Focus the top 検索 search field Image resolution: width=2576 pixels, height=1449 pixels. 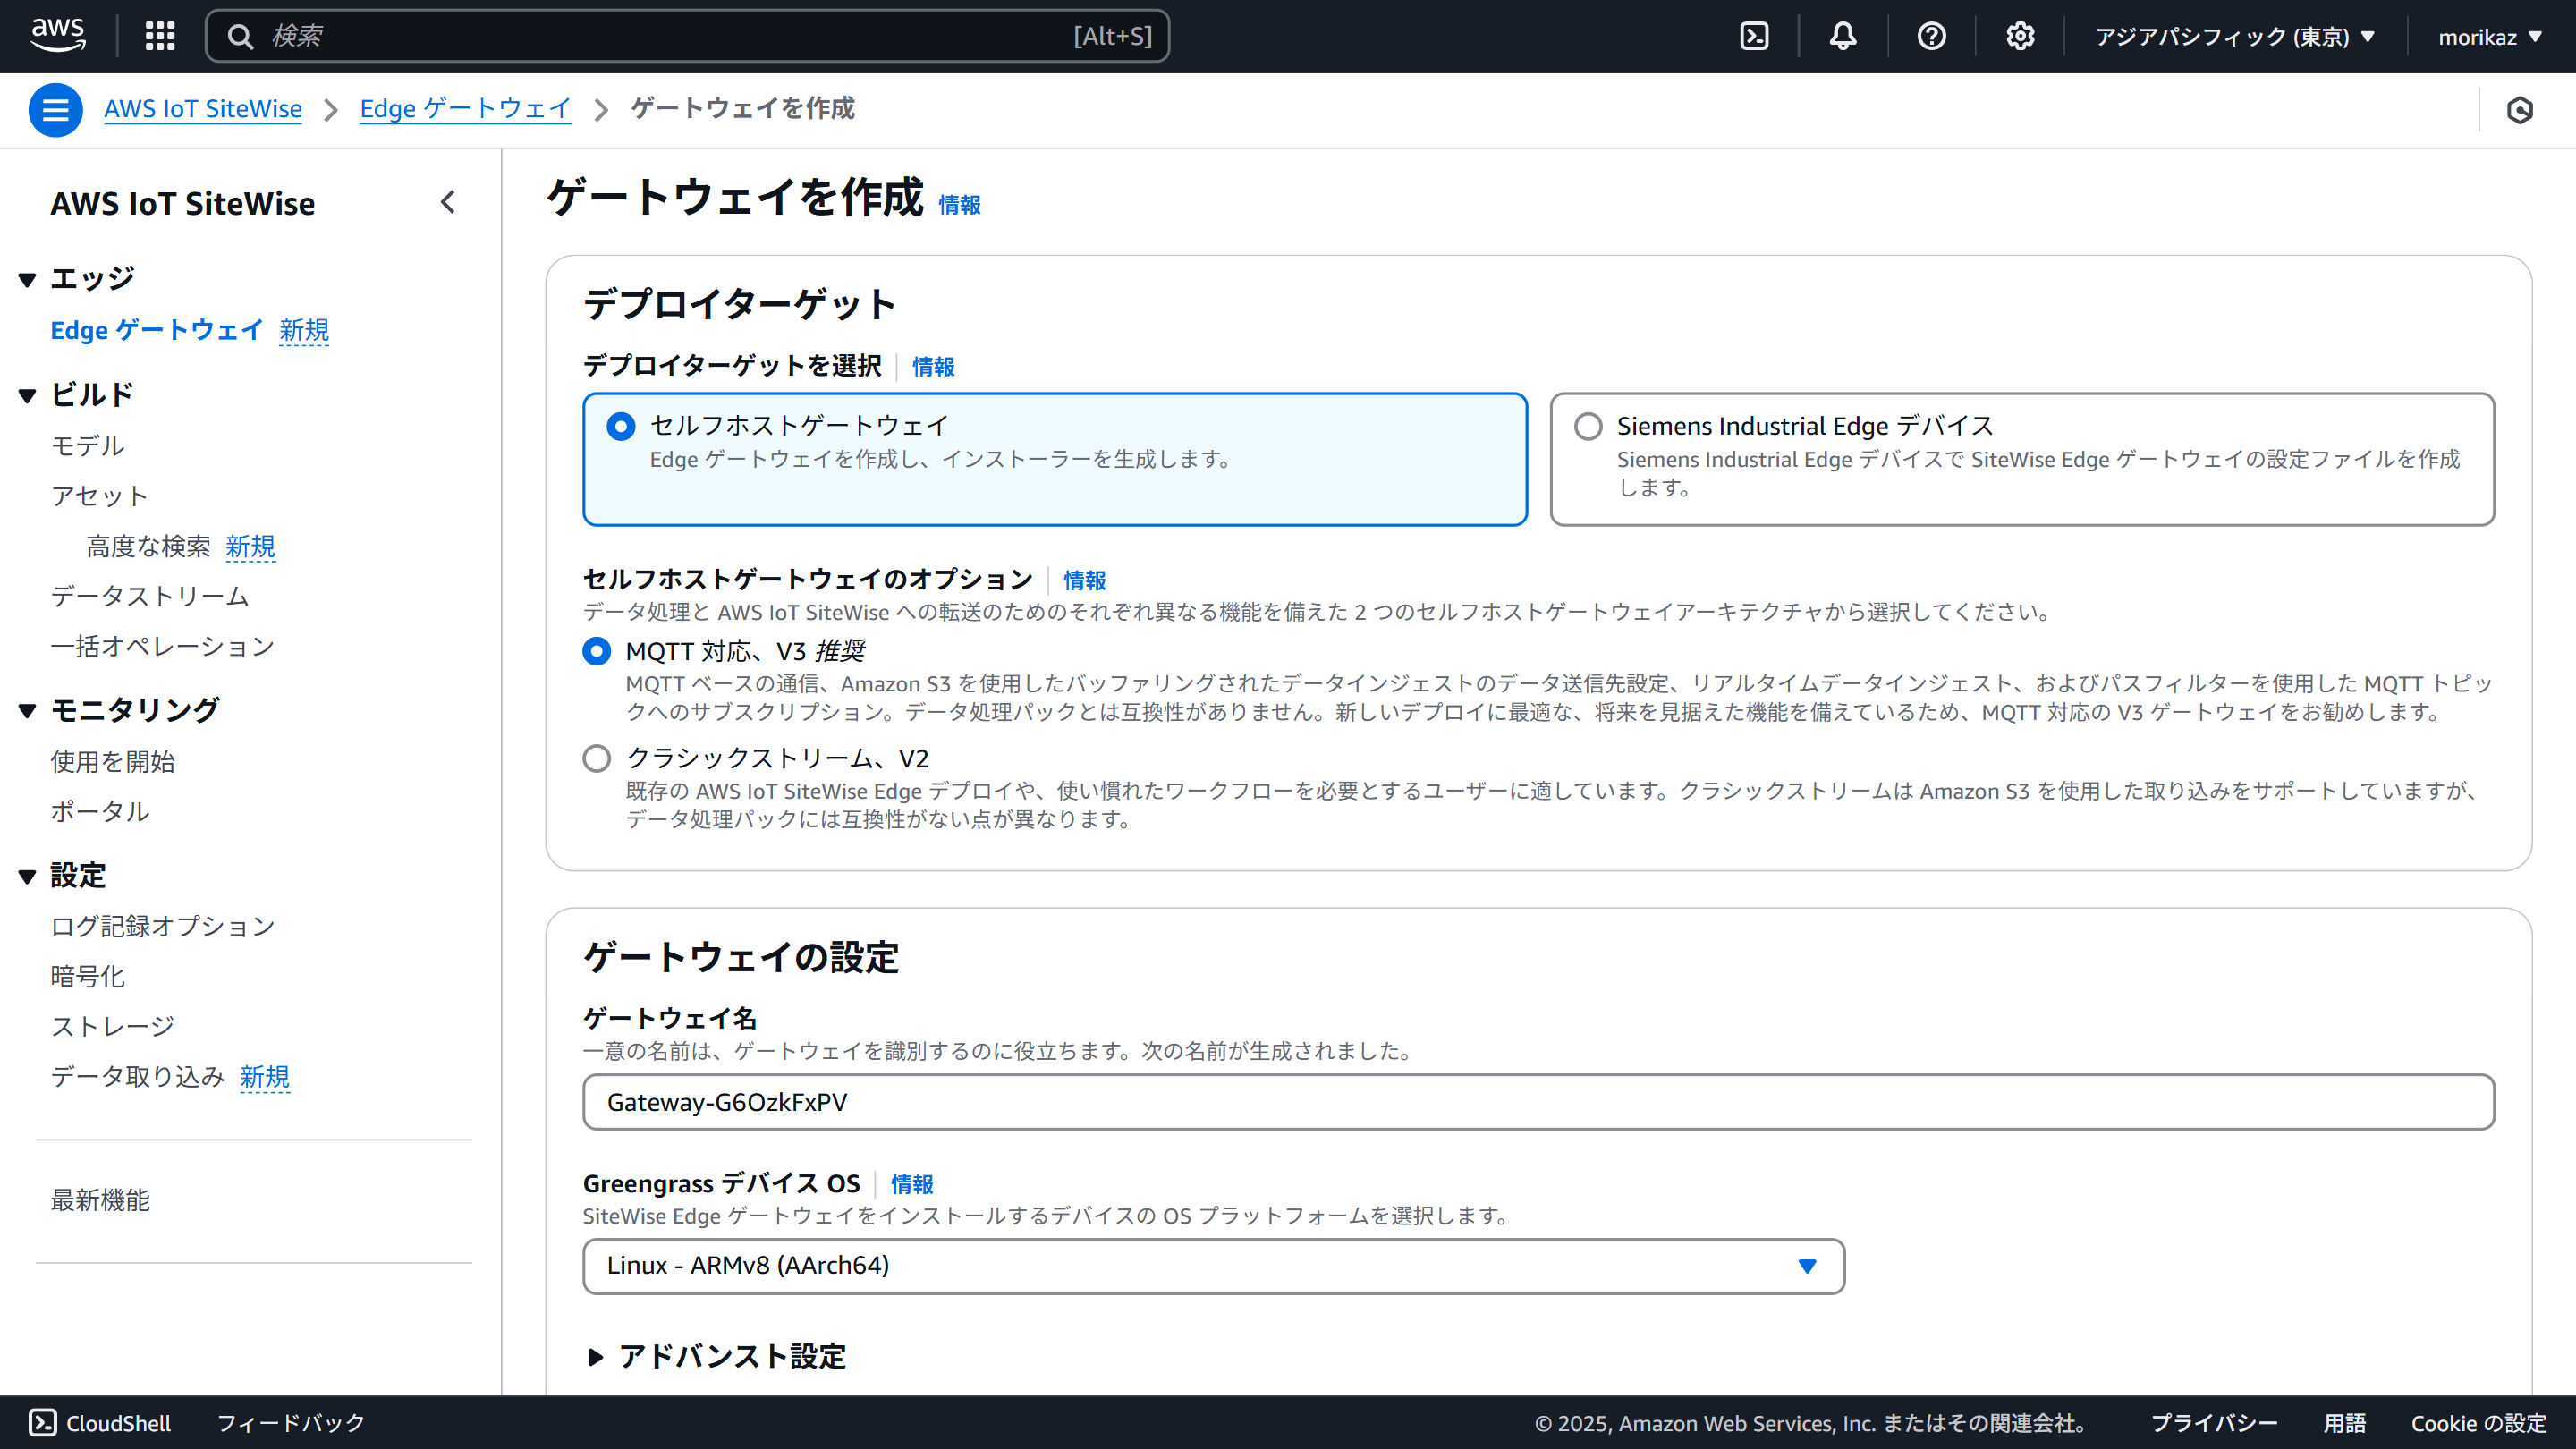tap(688, 37)
